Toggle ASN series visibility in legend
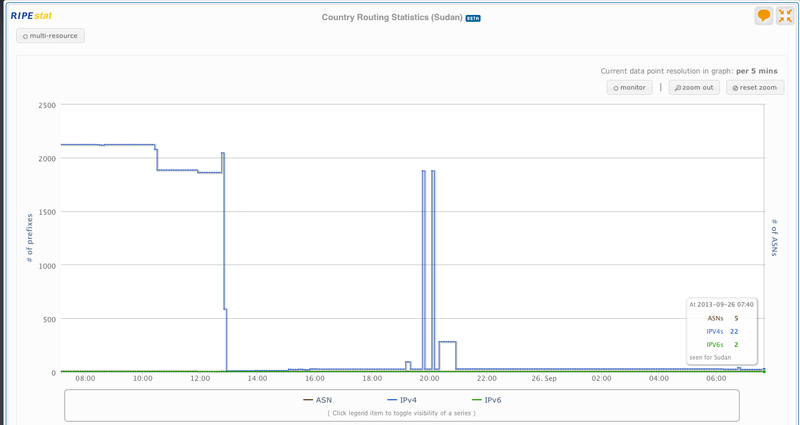 coord(317,400)
